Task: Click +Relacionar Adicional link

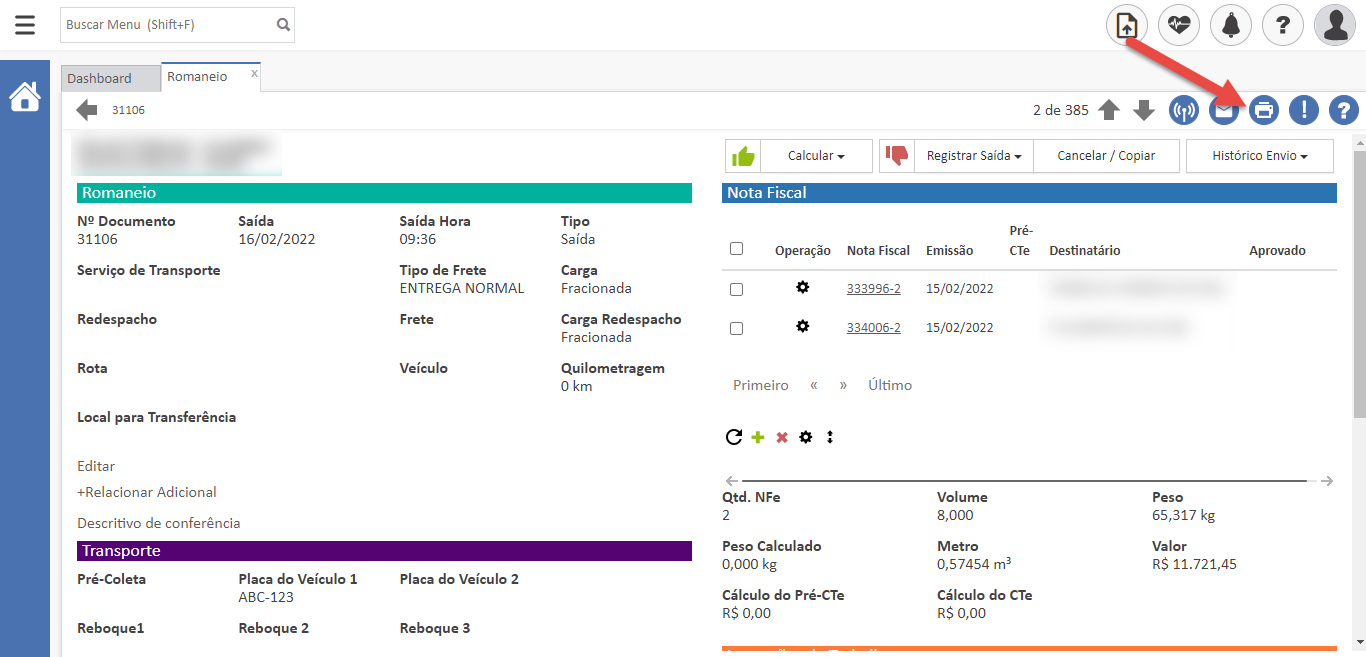Action: pyautogui.click(x=147, y=492)
